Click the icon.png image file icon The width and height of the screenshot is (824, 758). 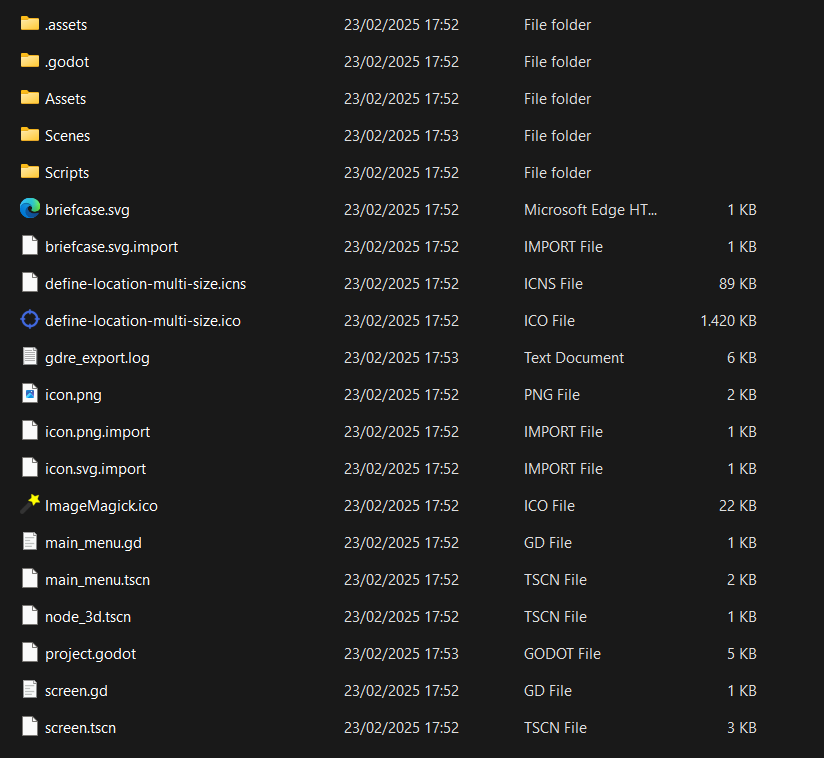tap(29, 394)
